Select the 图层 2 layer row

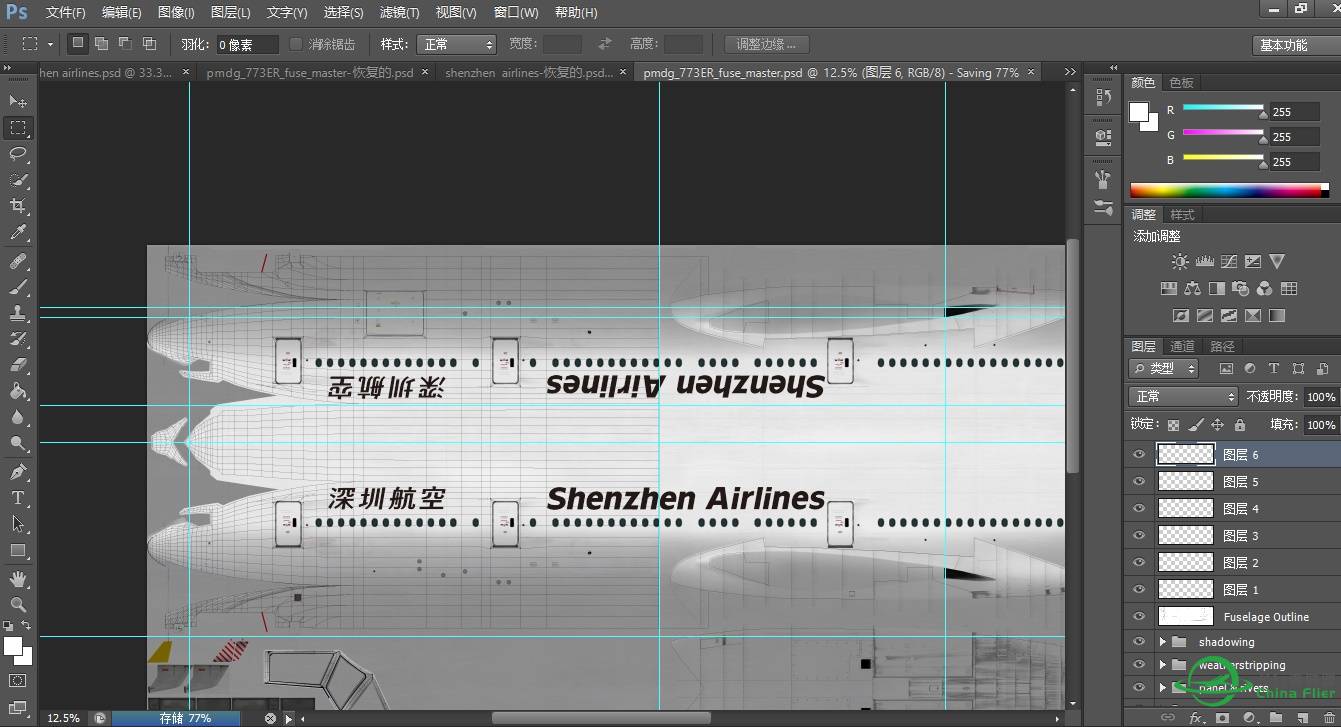coord(1232,562)
